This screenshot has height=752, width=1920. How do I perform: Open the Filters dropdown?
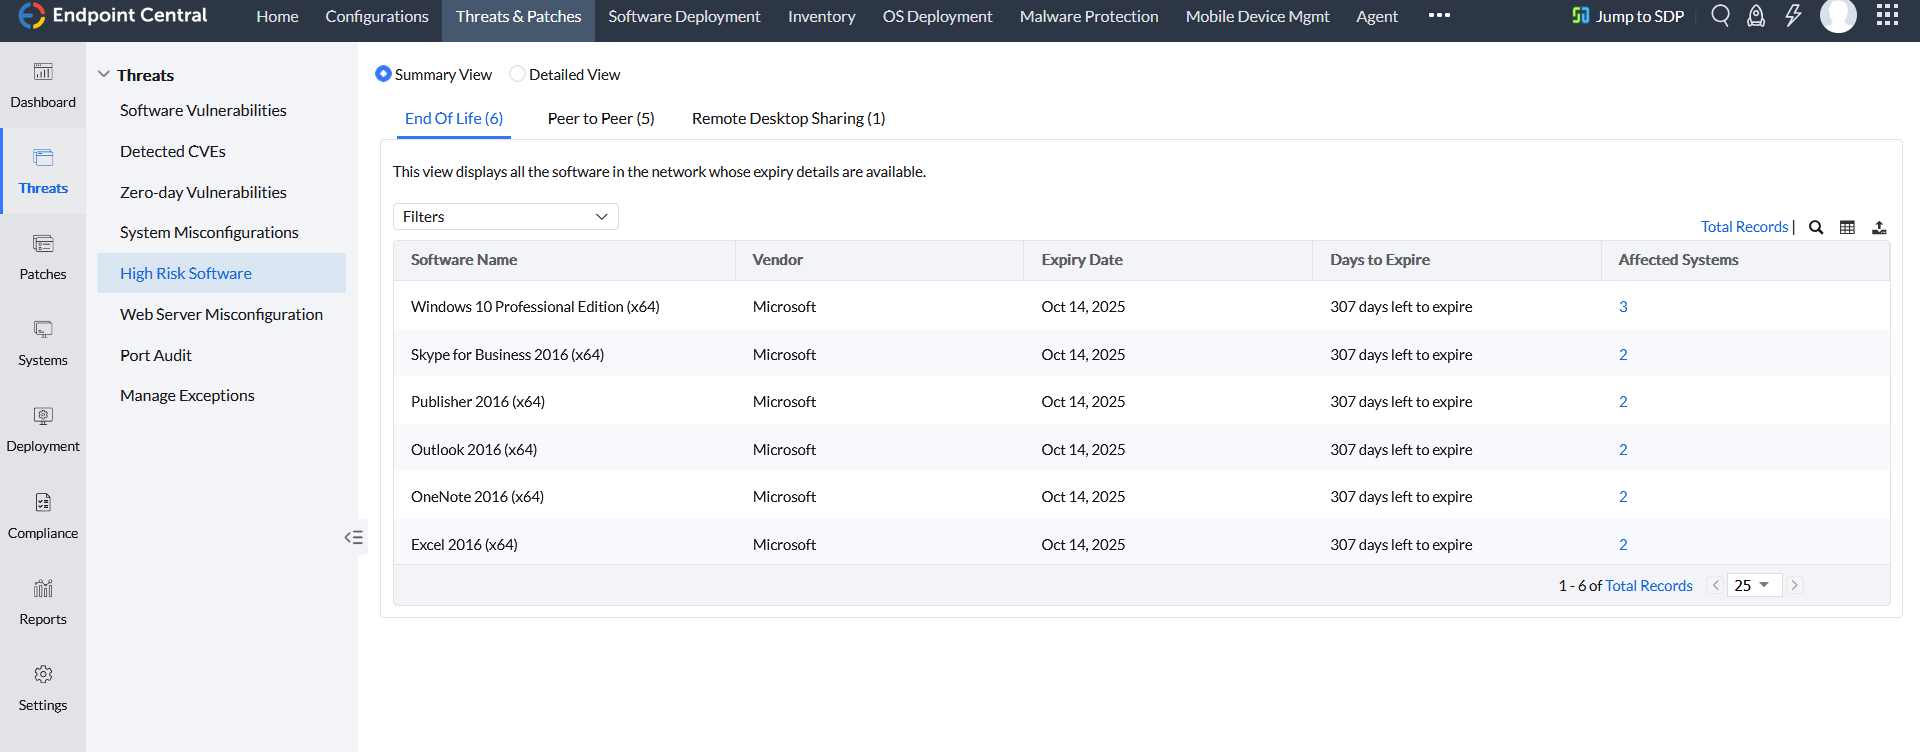[x=505, y=216]
